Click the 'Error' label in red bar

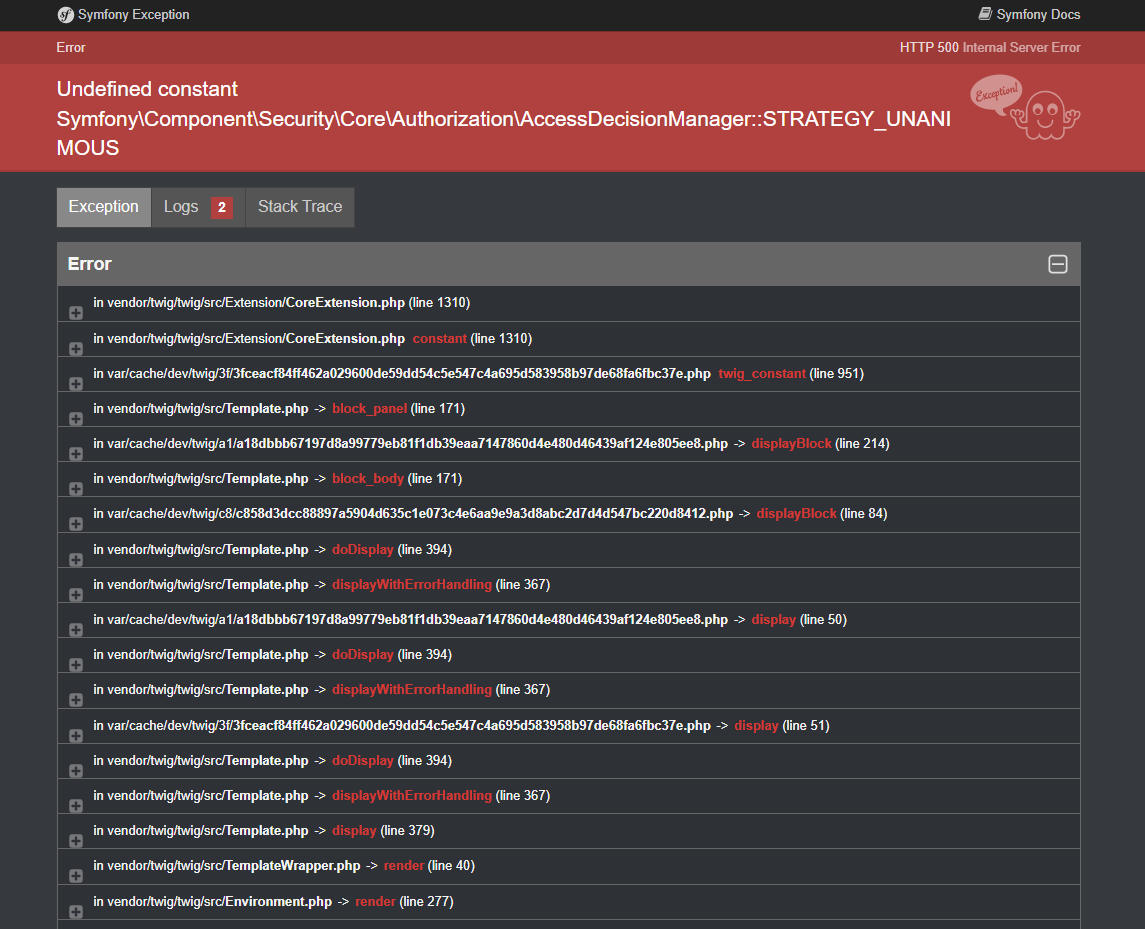point(71,47)
